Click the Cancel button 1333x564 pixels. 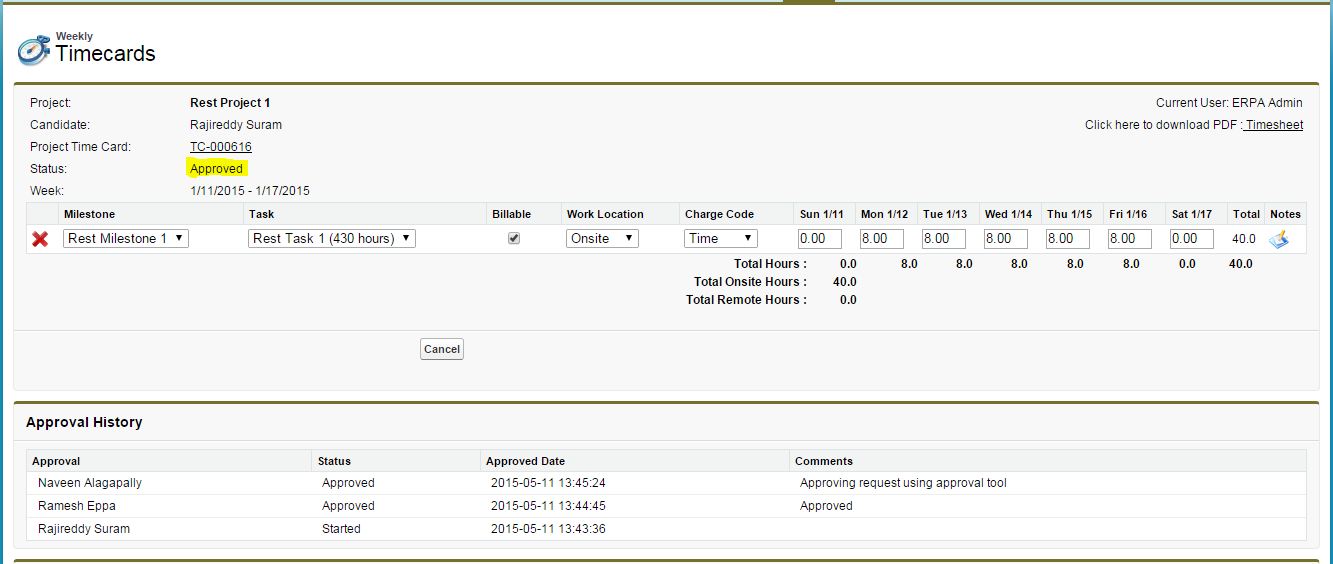[x=442, y=349]
